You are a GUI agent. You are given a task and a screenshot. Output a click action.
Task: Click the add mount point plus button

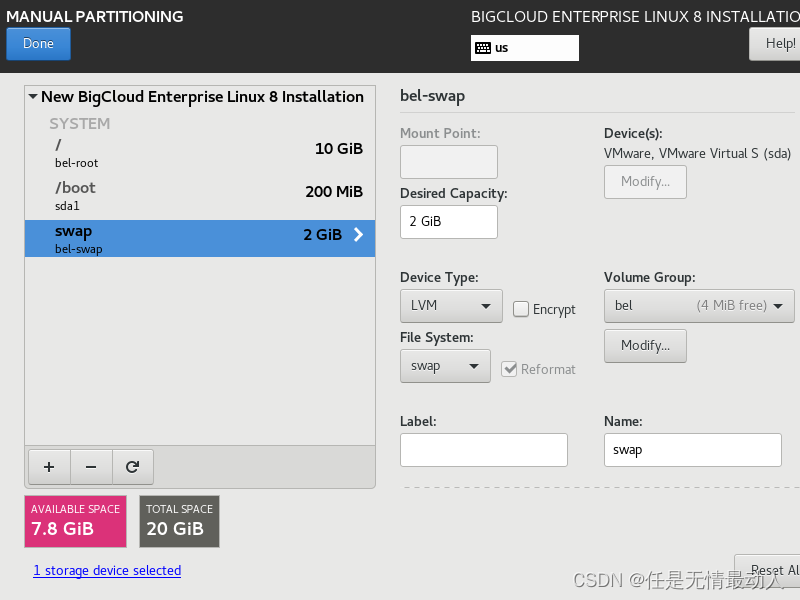tap(49, 467)
